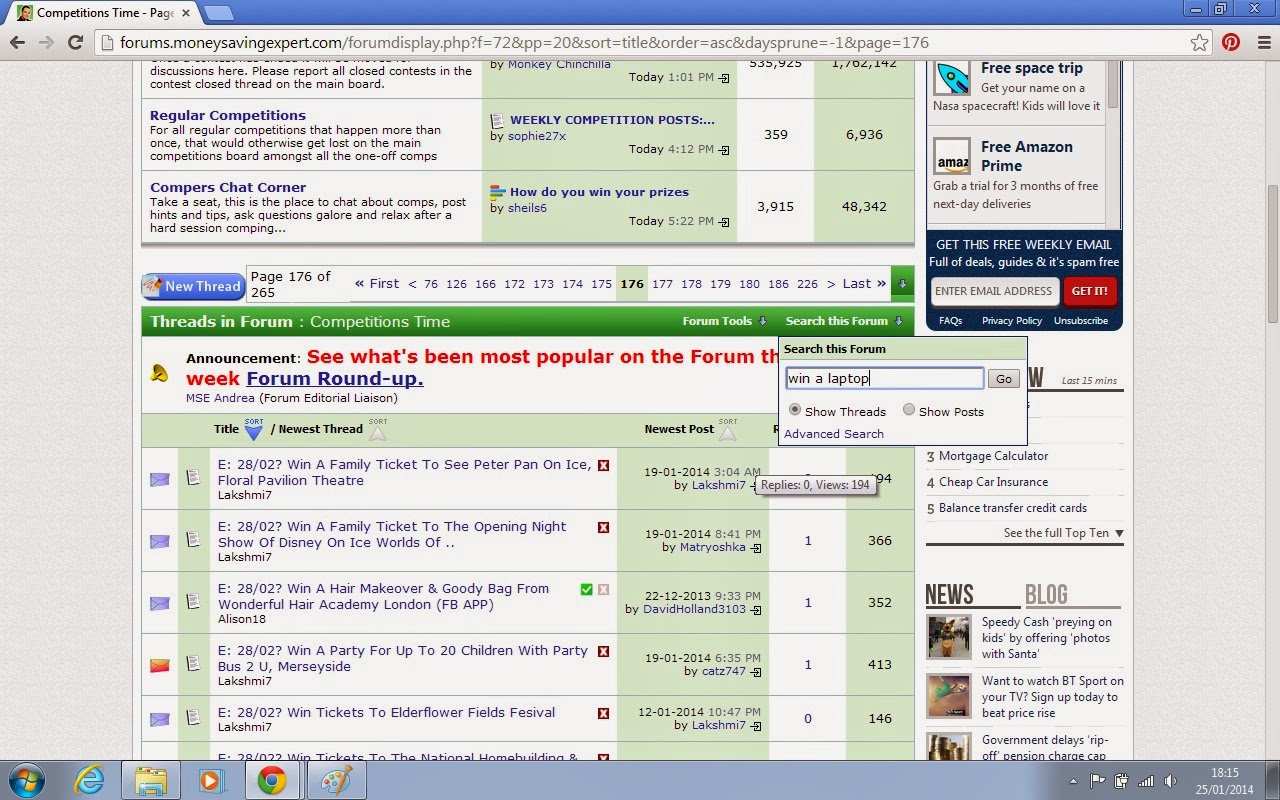Open Speedy Cash news thumbnail
Viewport: 1280px width, 800px height.
tap(948, 638)
